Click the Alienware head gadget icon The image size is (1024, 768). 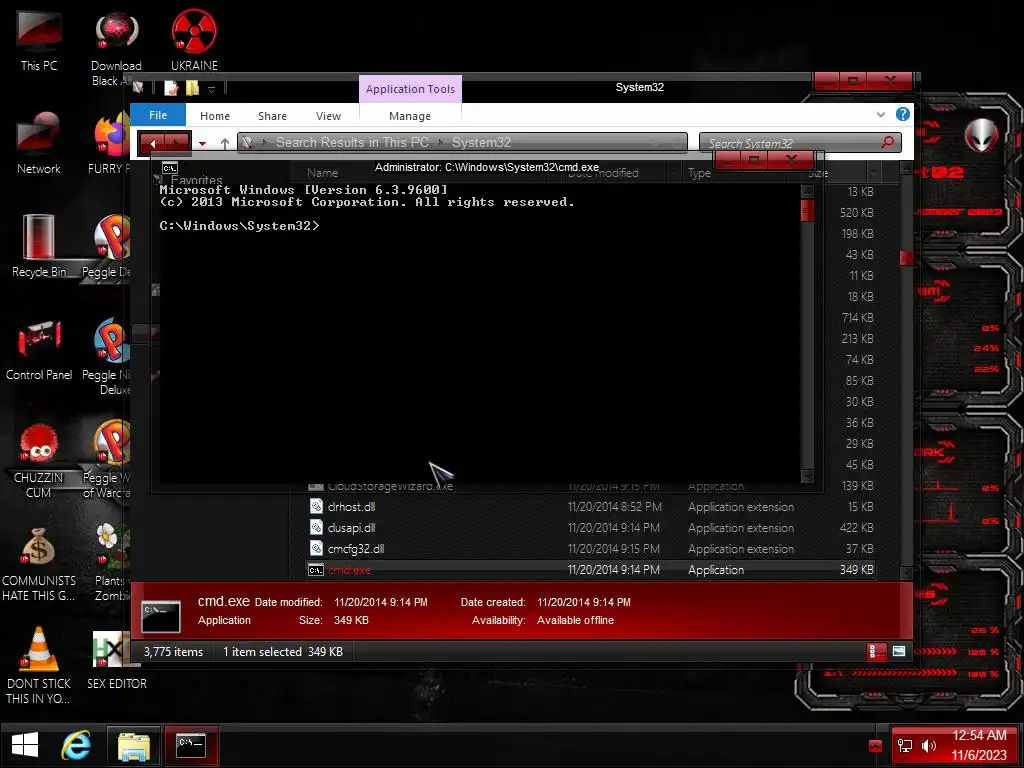pyautogui.click(x=981, y=135)
